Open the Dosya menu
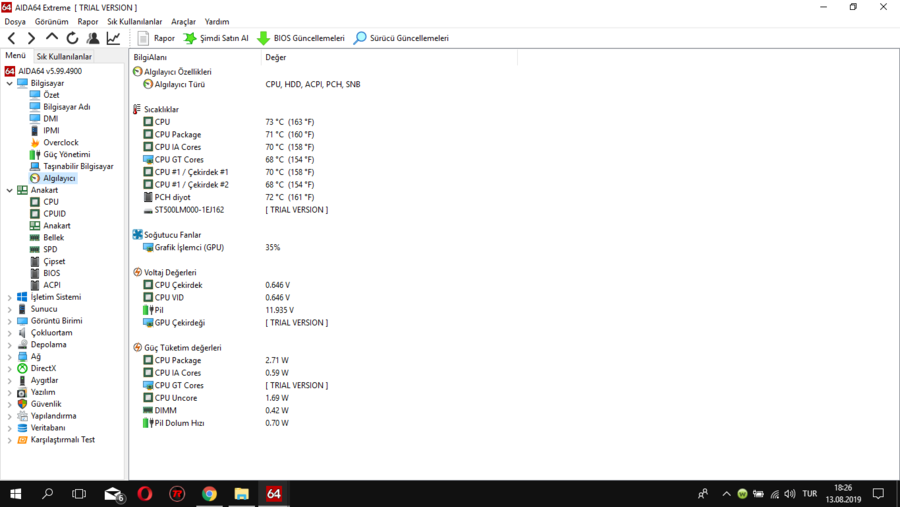Image resolution: width=900 pixels, height=507 pixels. tap(15, 22)
